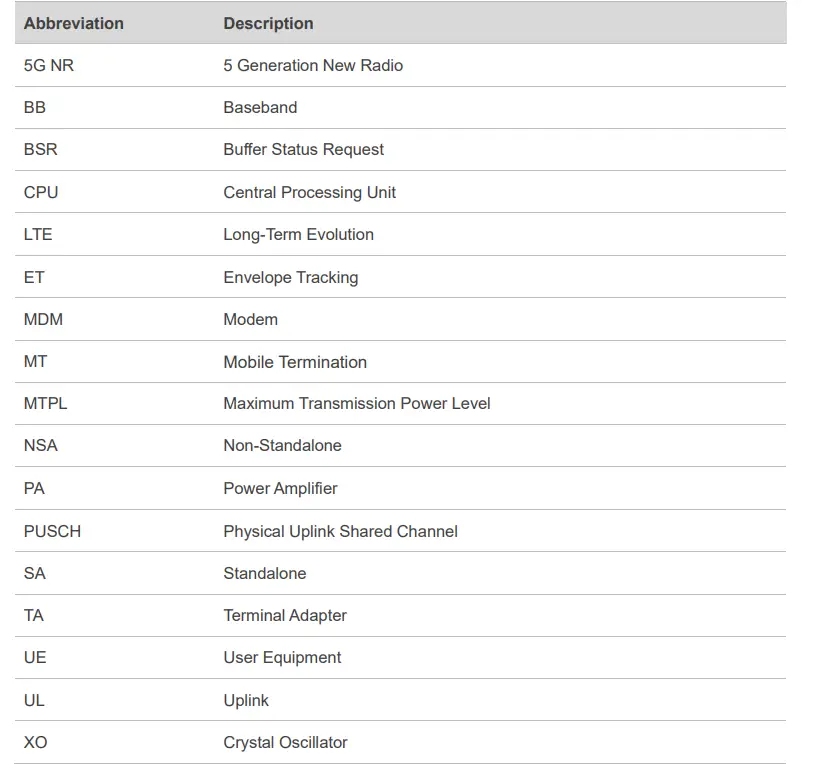Select the Central Processing Unit text
823x782 pixels.
tap(309, 192)
